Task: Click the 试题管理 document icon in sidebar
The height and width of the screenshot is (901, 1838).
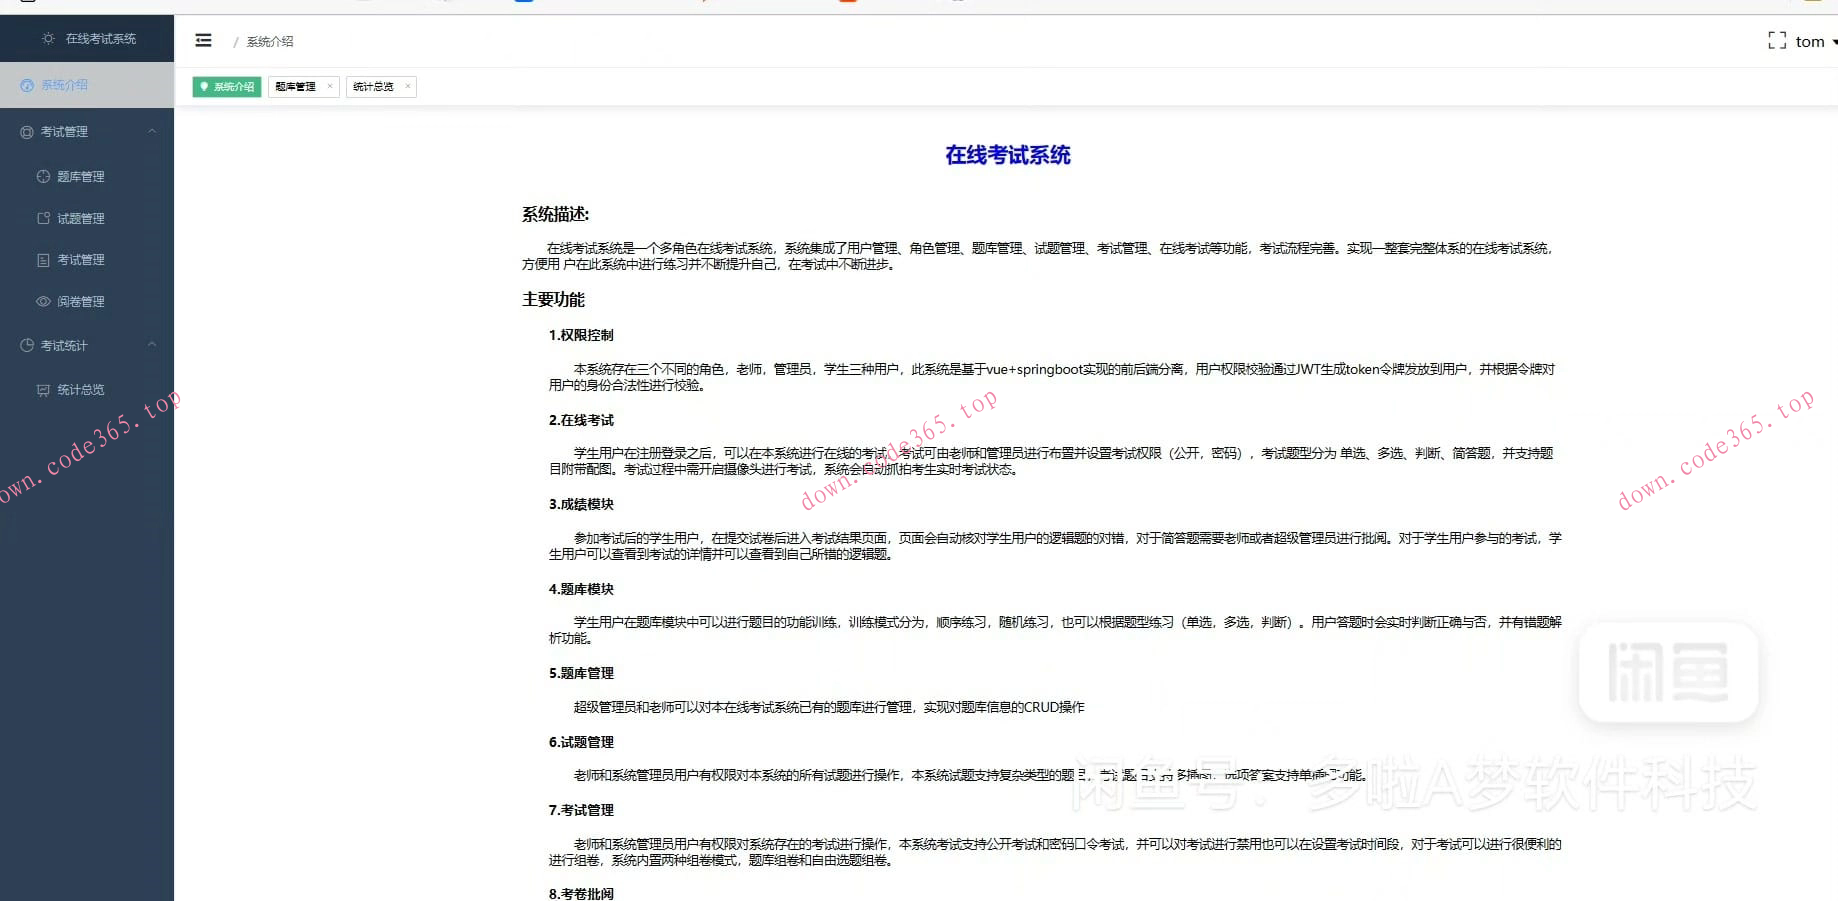Action: click(43, 217)
